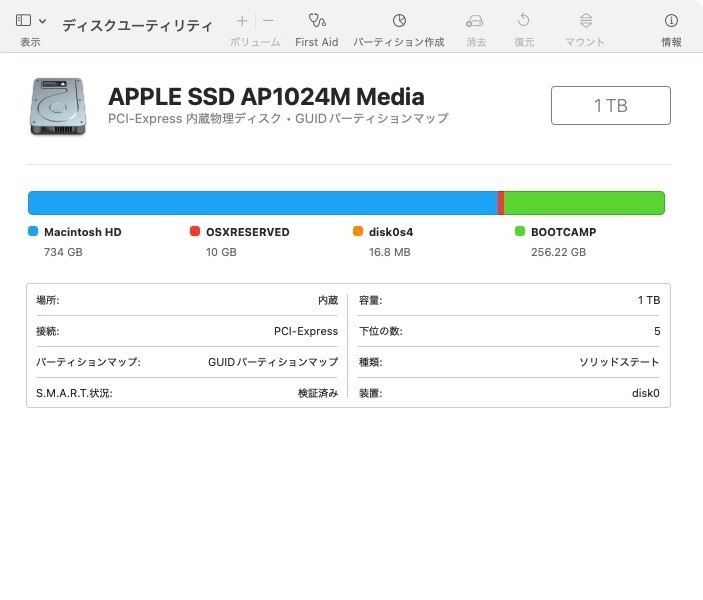The image size is (703, 600).
Task: Click the hard drive disk image
Action: [58, 106]
